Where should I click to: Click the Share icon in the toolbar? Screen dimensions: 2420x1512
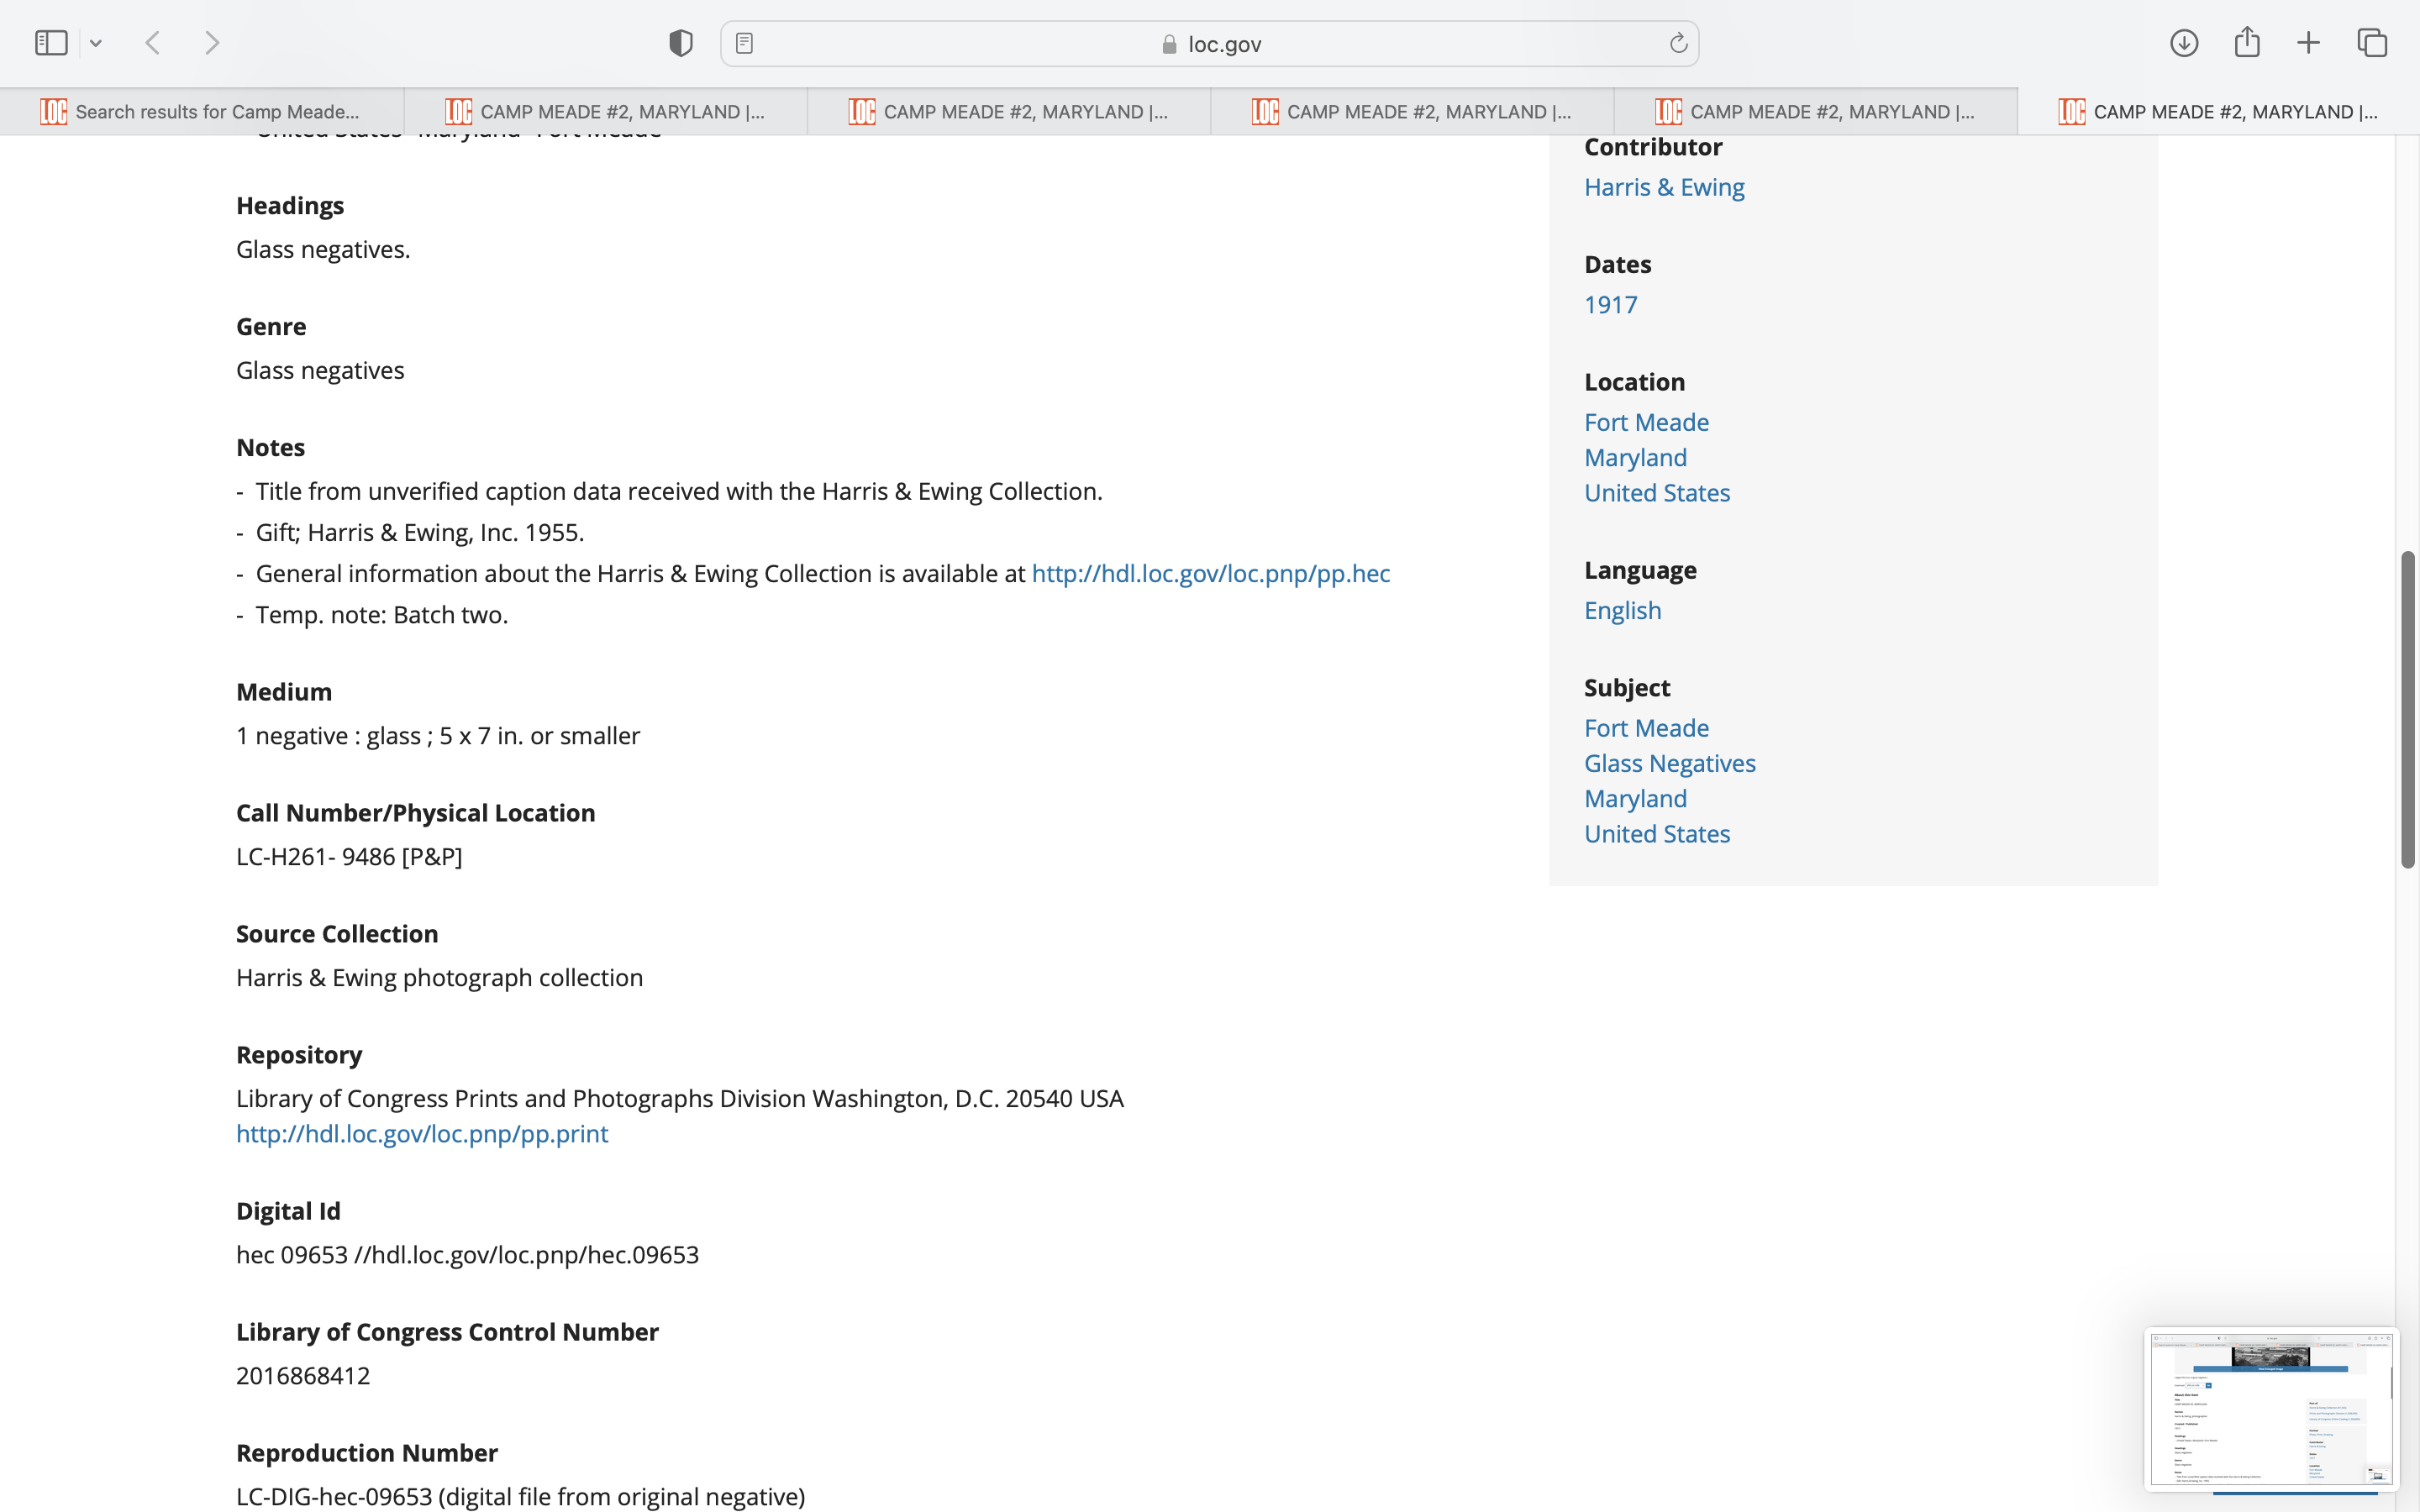(2247, 43)
